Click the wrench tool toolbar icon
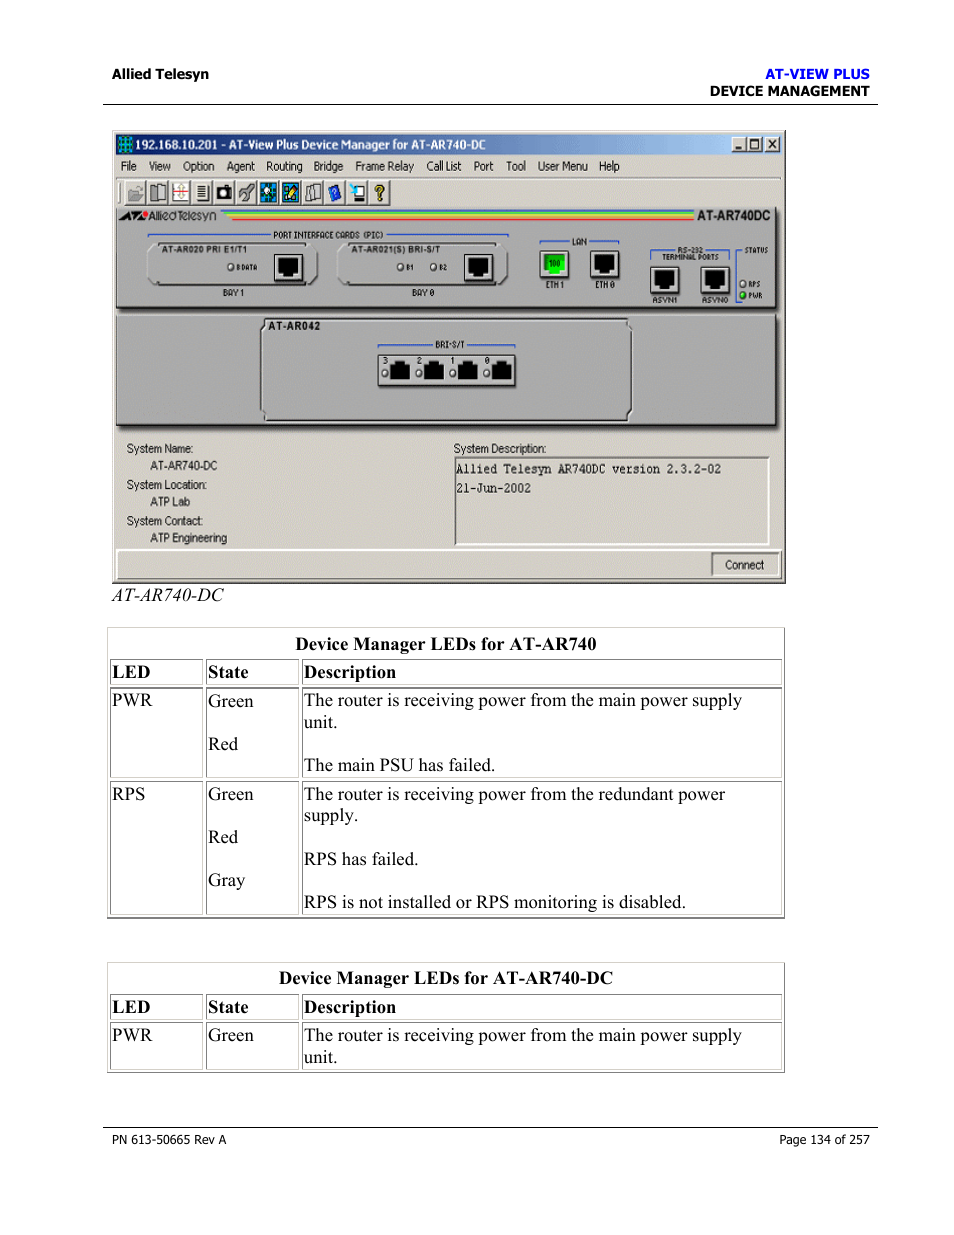Screen dimensions: 954x1235 point(246,193)
